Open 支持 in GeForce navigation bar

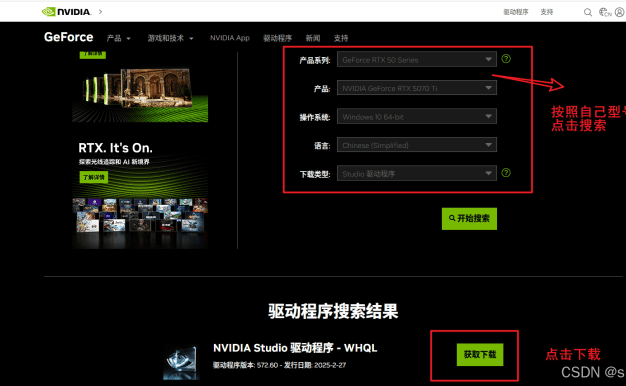tap(341, 38)
